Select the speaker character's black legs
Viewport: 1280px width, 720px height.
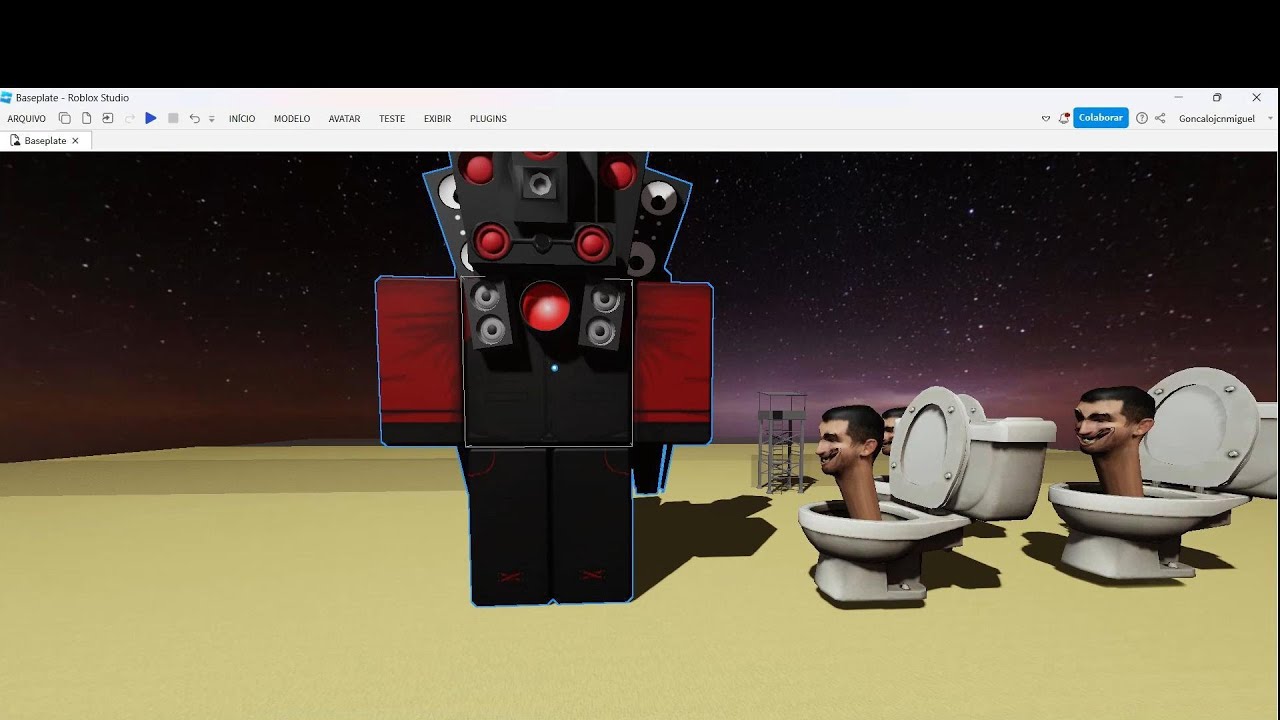click(x=551, y=525)
